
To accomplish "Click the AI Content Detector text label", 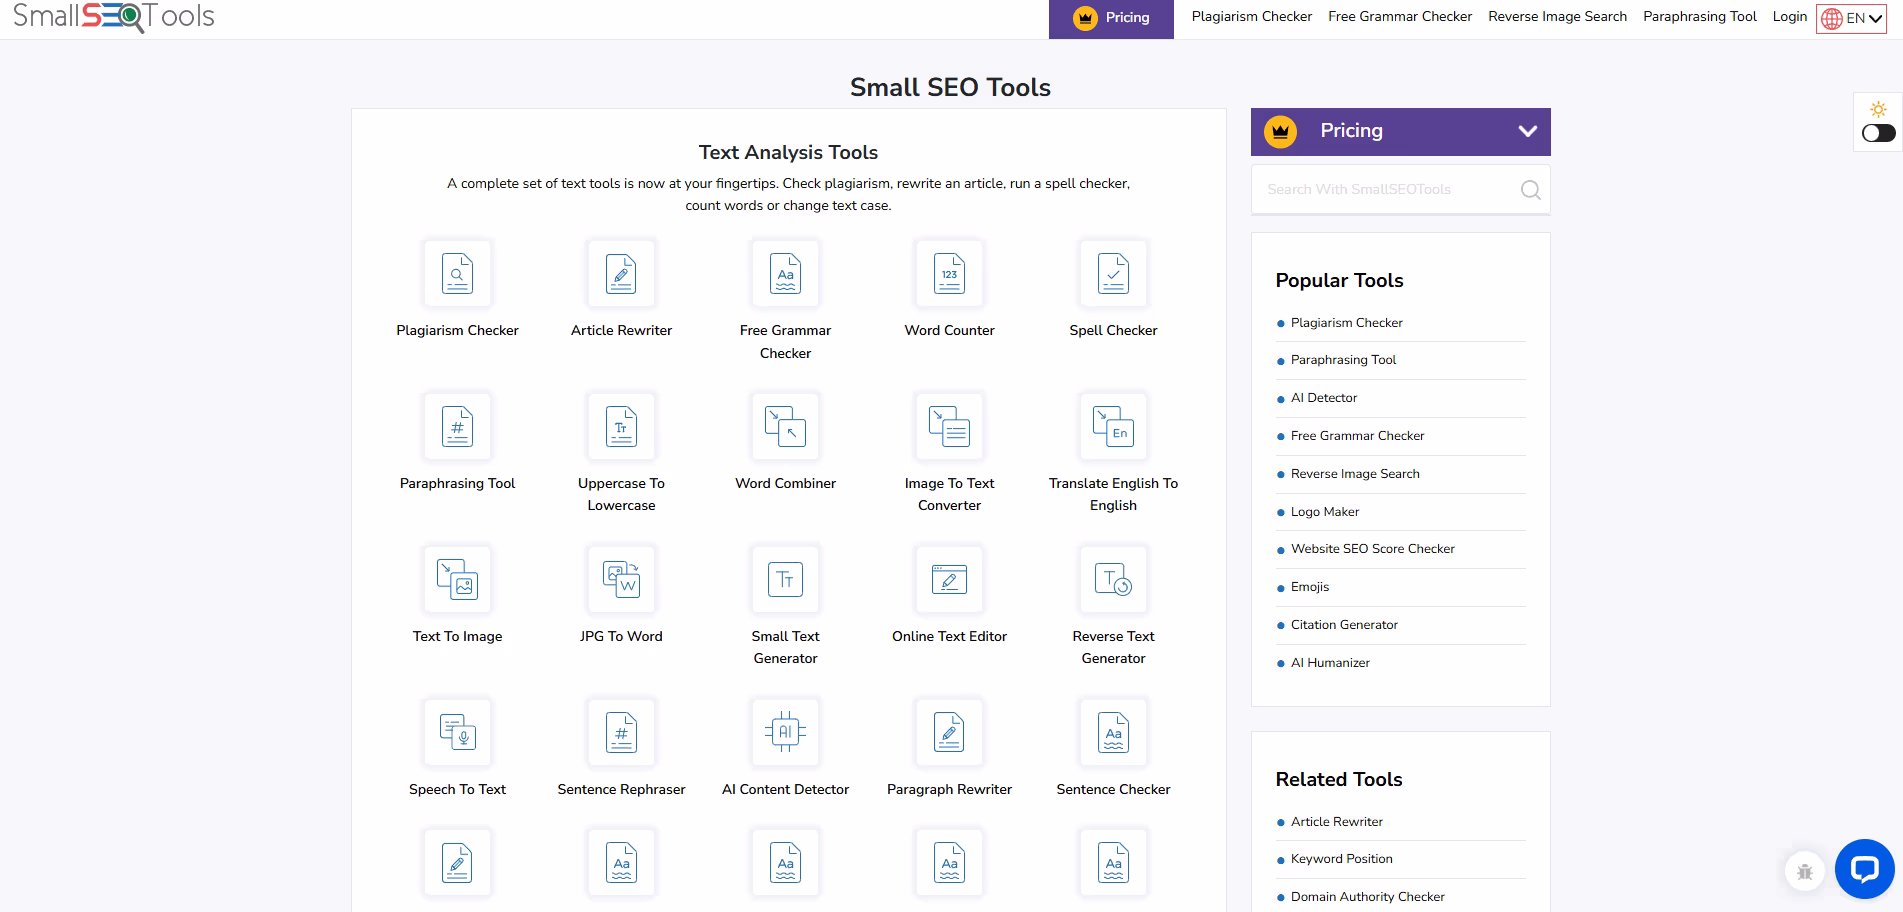I will coord(785,790).
